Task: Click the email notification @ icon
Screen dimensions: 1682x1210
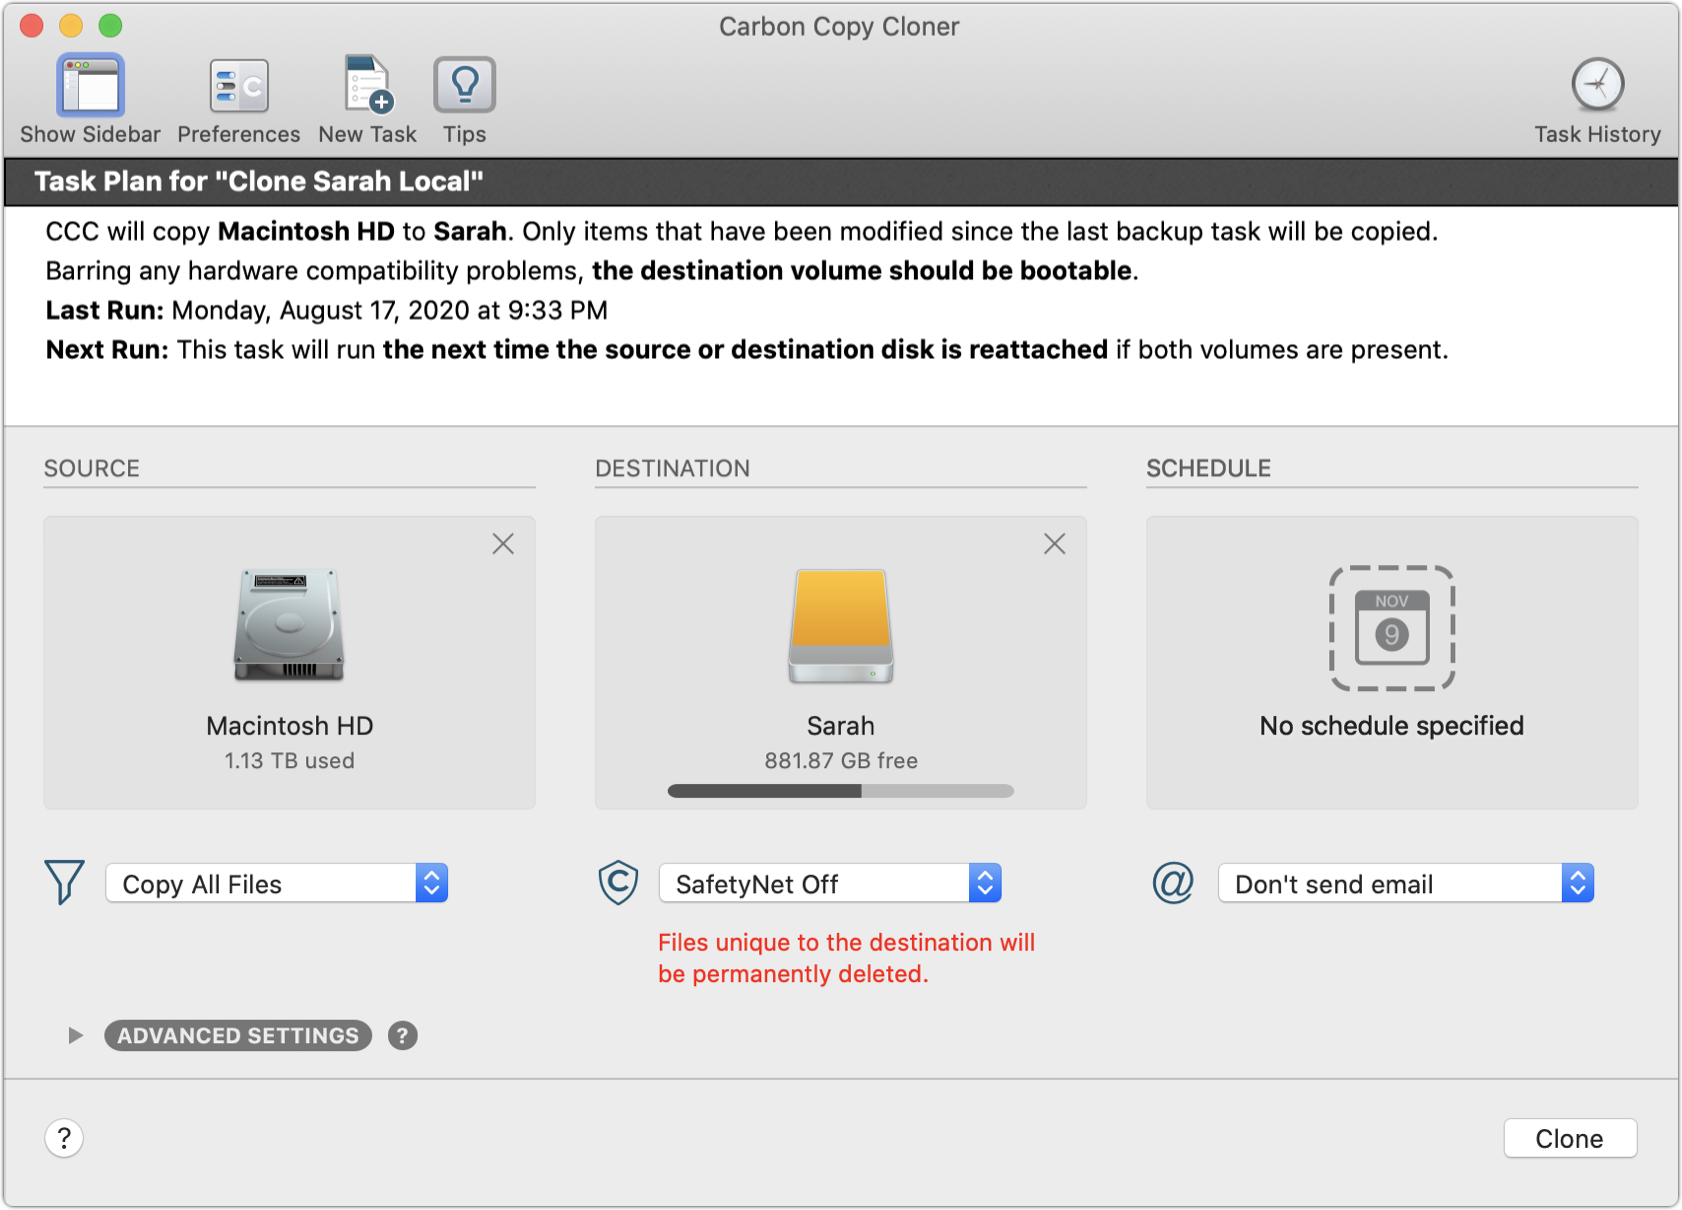Action: click(x=1173, y=883)
